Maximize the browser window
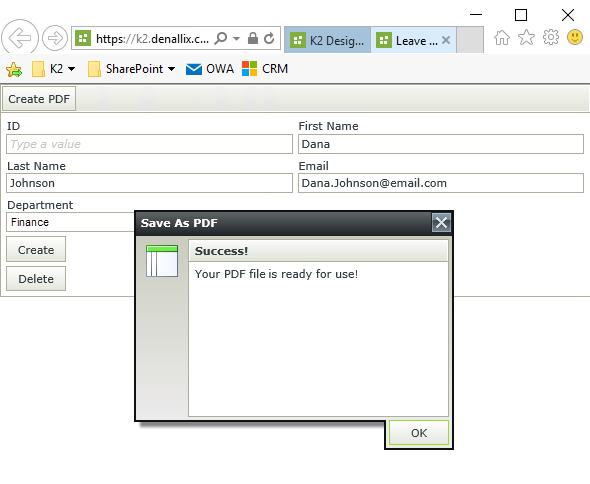 (x=521, y=15)
